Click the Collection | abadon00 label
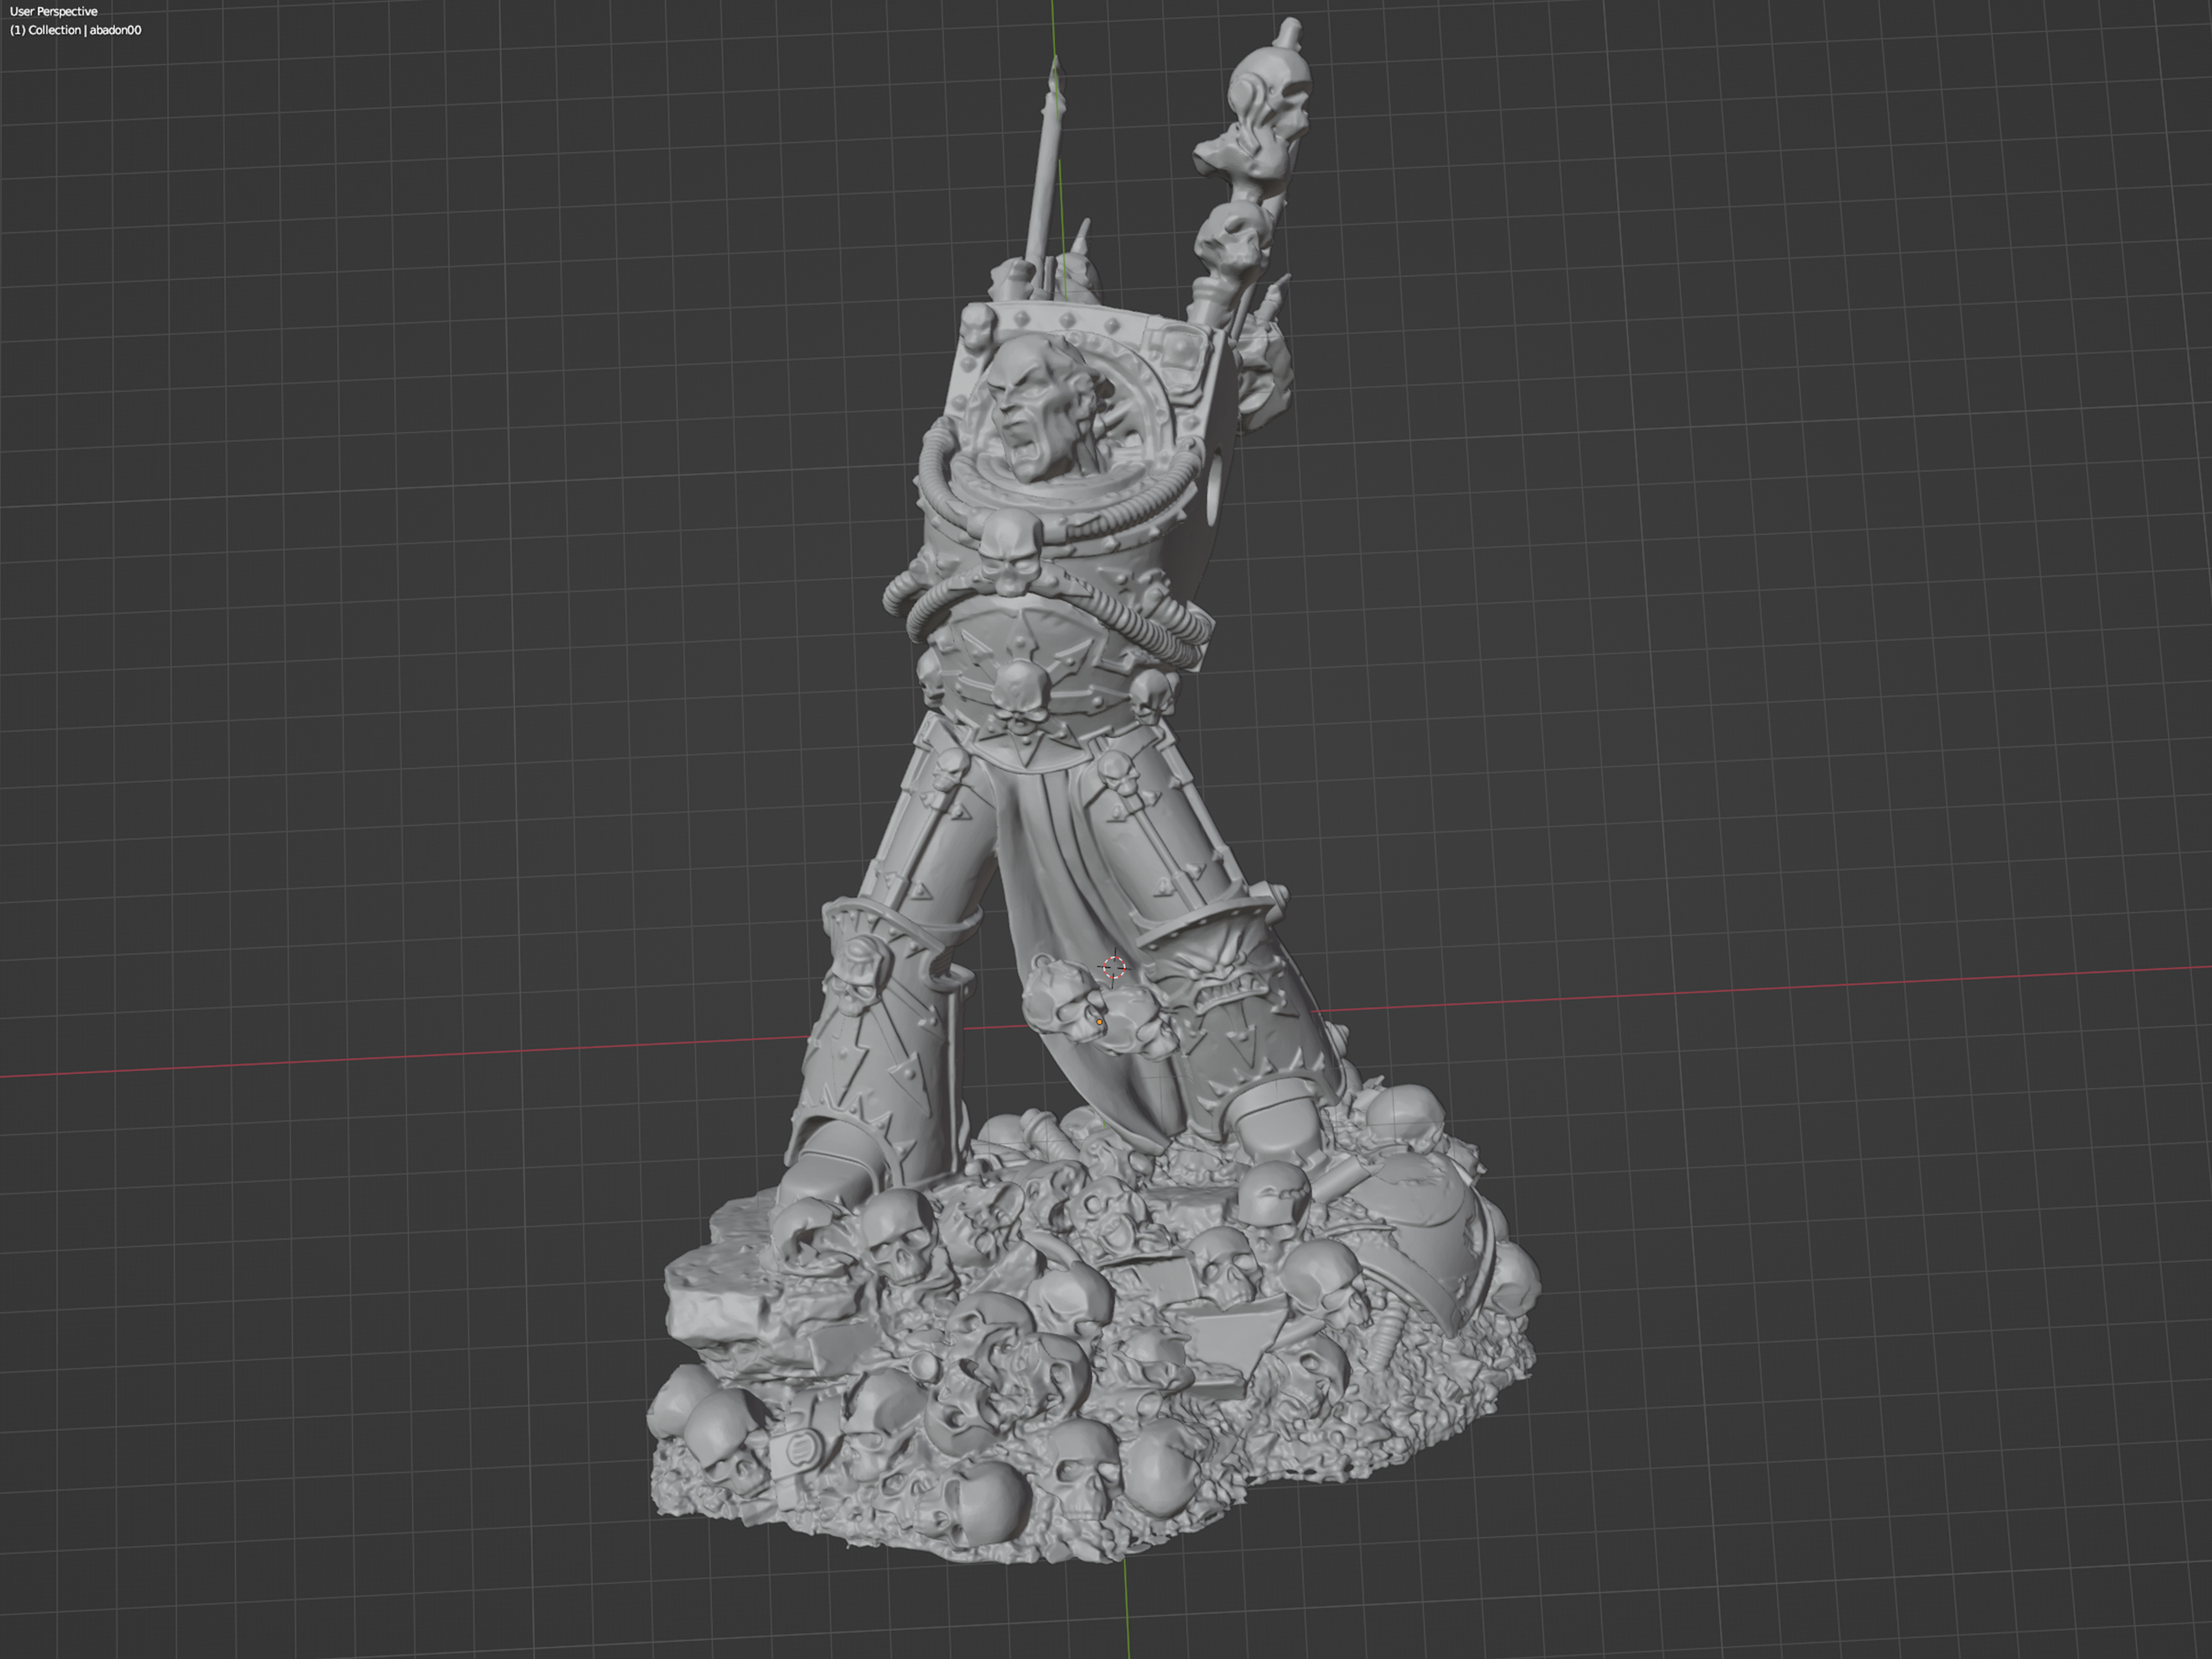The height and width of the screenshot is (1659, 2212). pyautogui.click(x=76, y=30)
